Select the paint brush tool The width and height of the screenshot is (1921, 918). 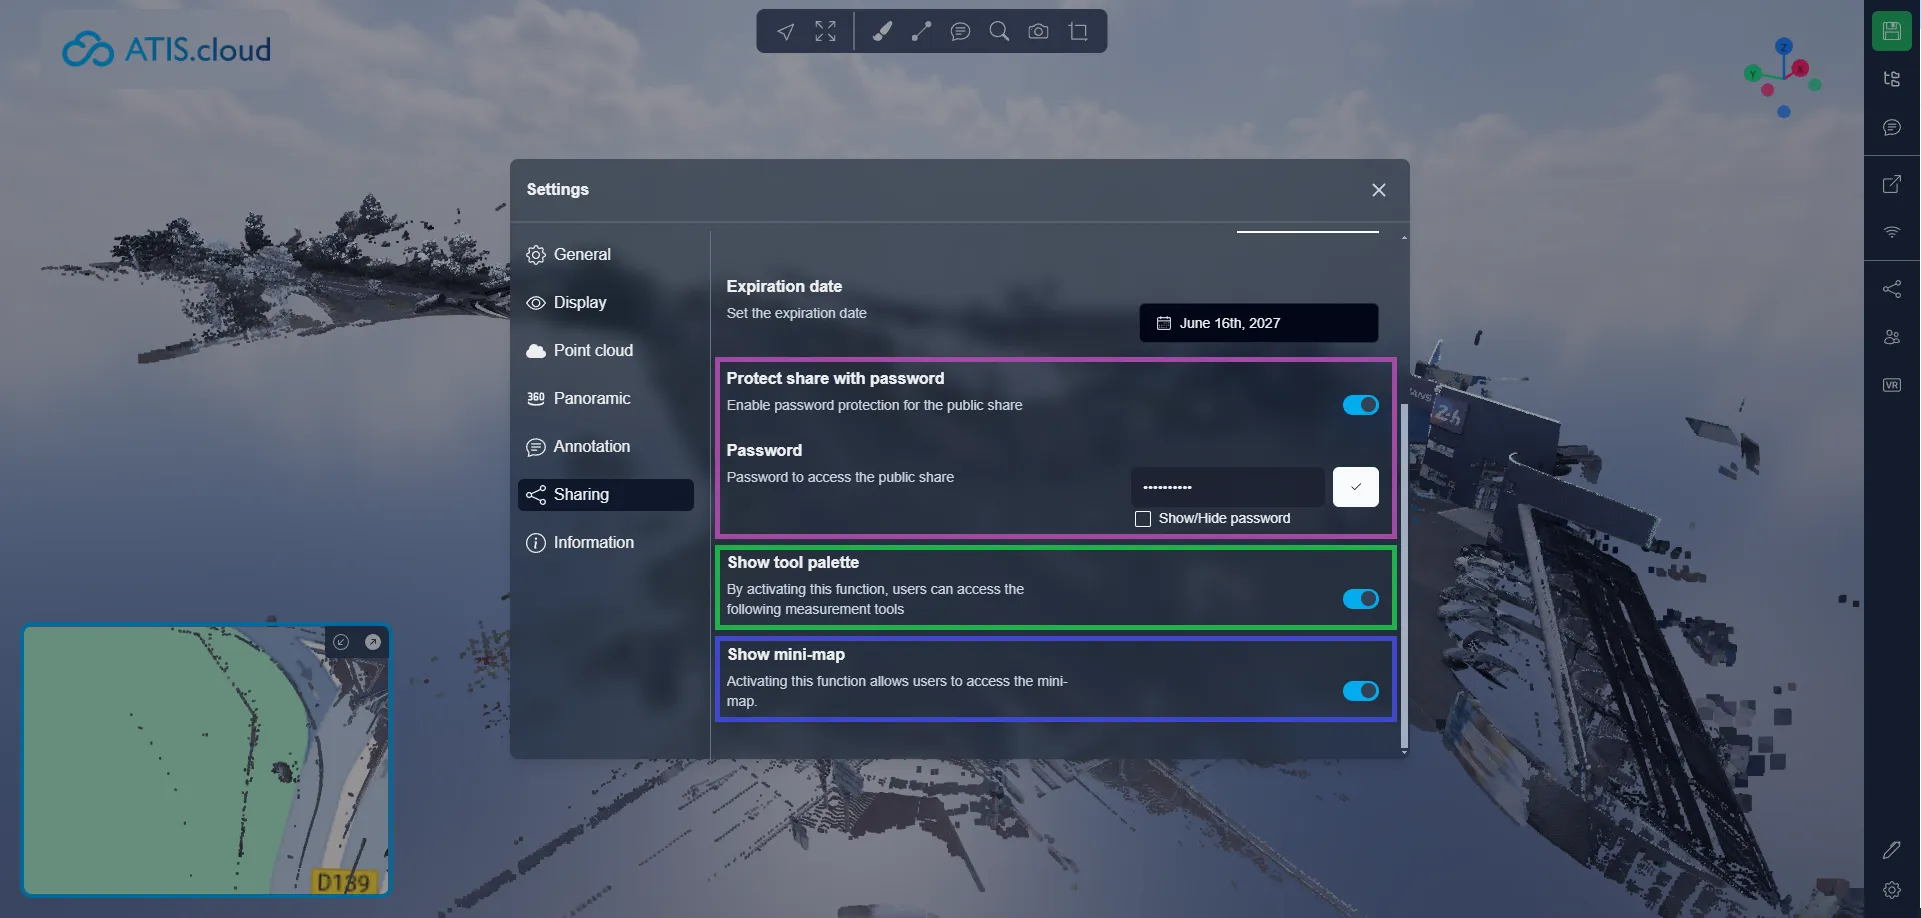[x=881, y=31]
